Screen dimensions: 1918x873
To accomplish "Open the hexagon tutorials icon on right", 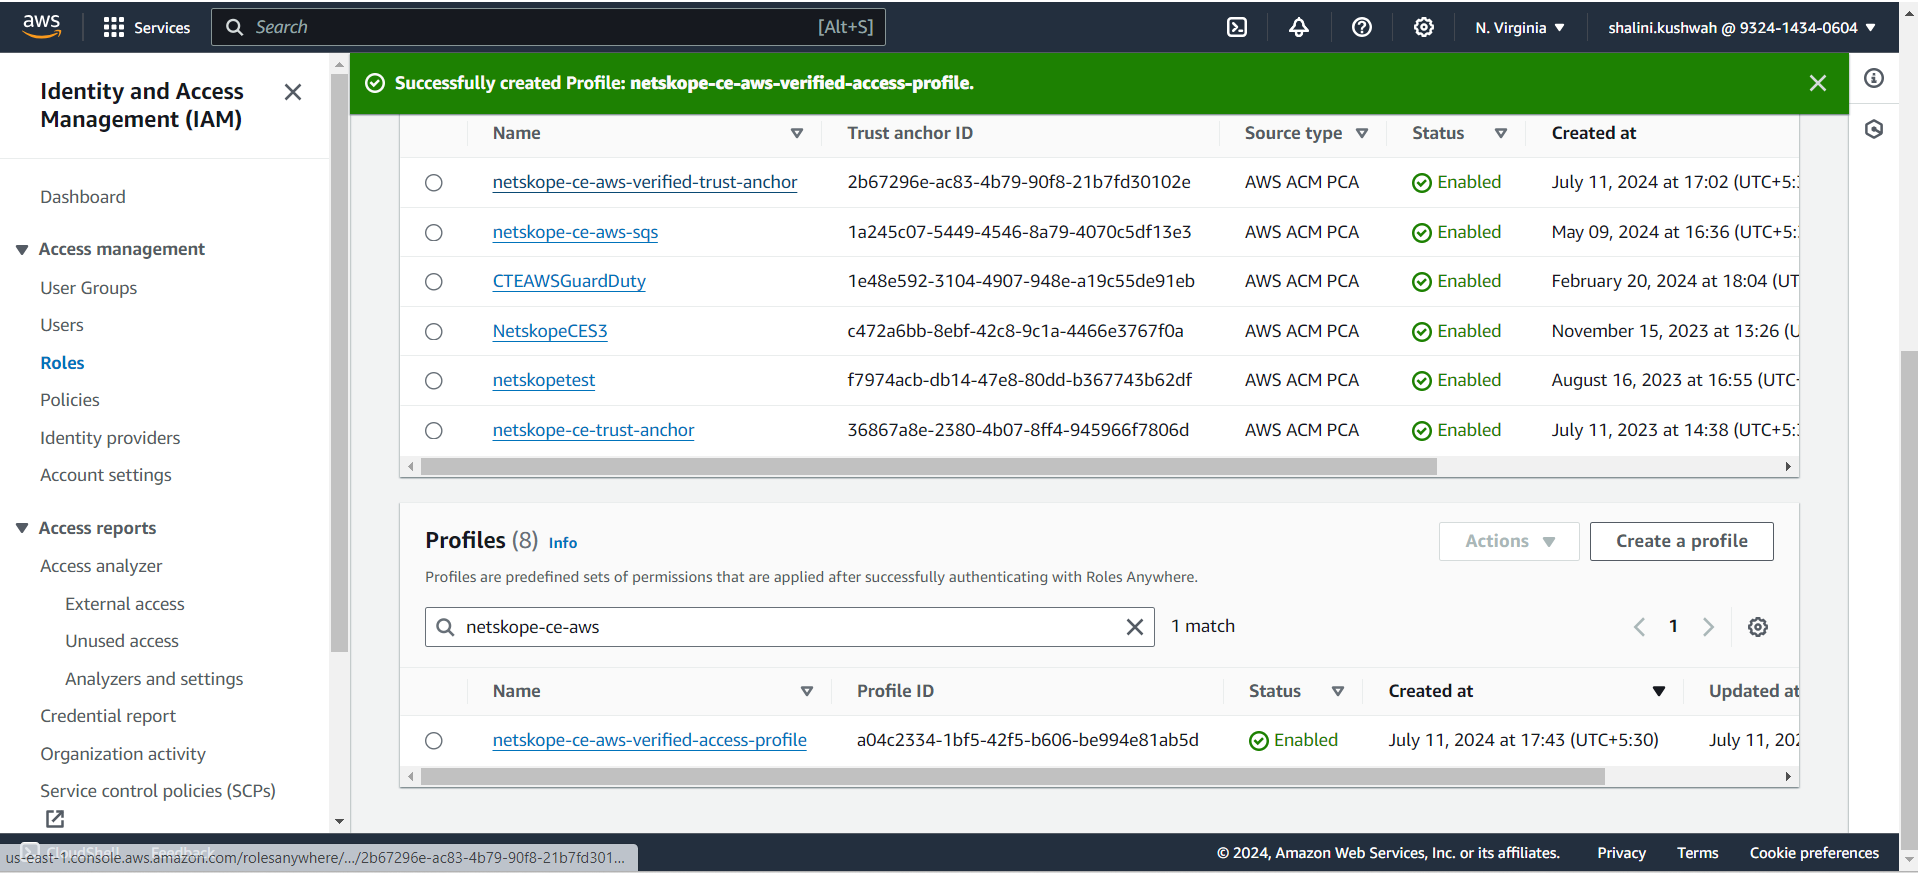I will (1874, 129).
